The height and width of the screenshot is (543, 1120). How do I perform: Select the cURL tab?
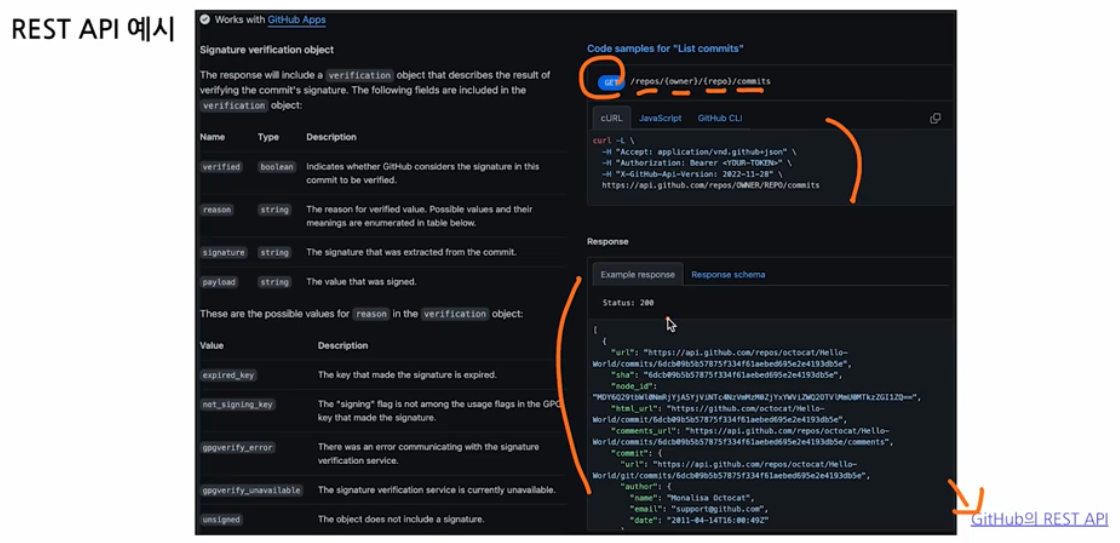click(x=611, y=119)
